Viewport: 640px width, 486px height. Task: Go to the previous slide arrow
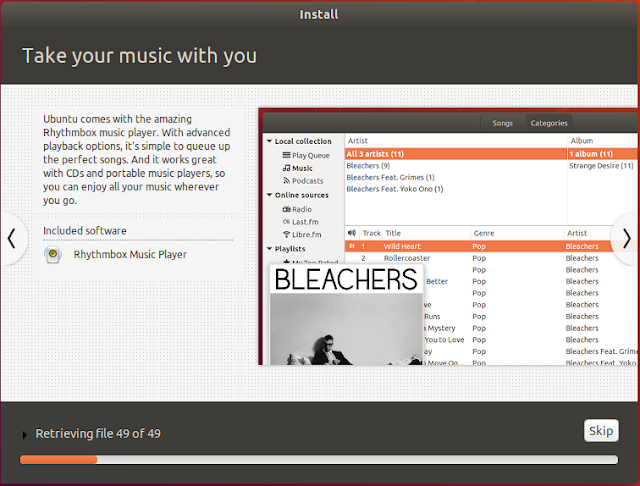(12, 239)
